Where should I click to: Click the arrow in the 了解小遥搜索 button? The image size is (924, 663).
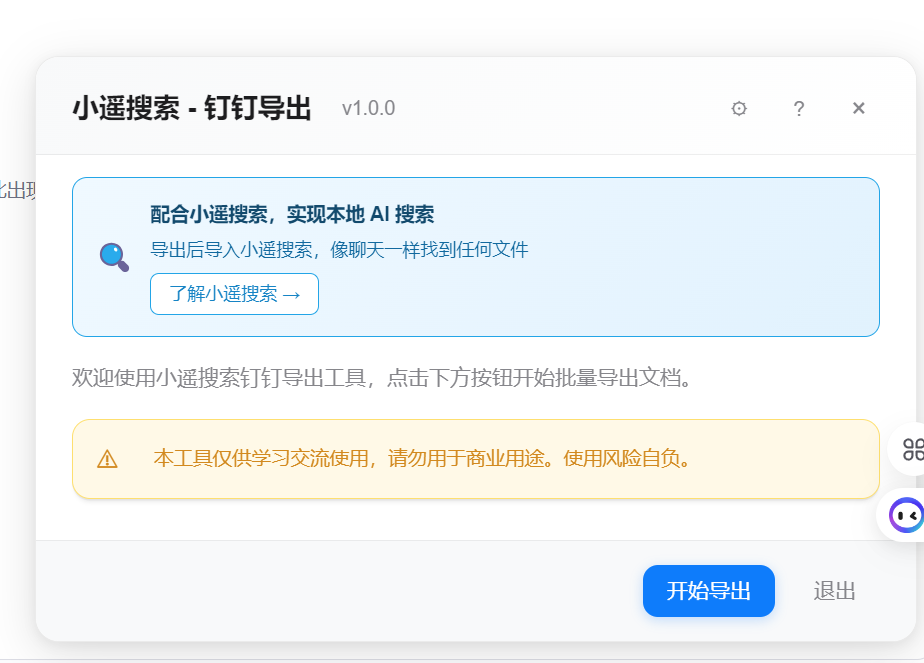(292, 295)
